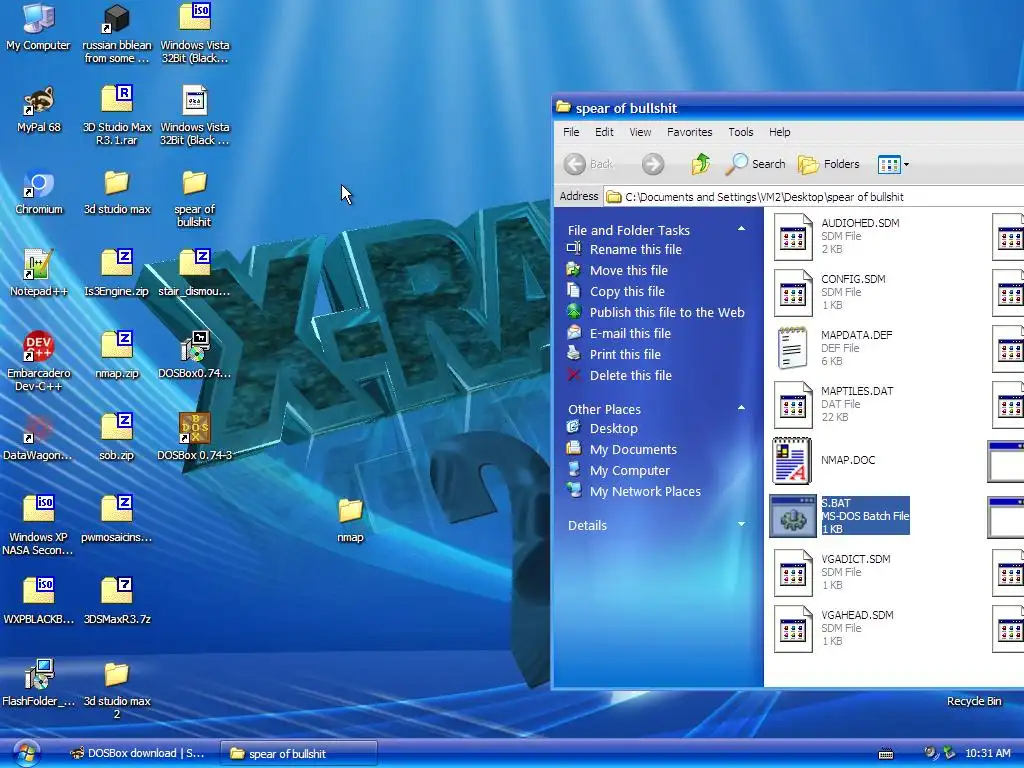Click Delete this file link

pos(630,375)
